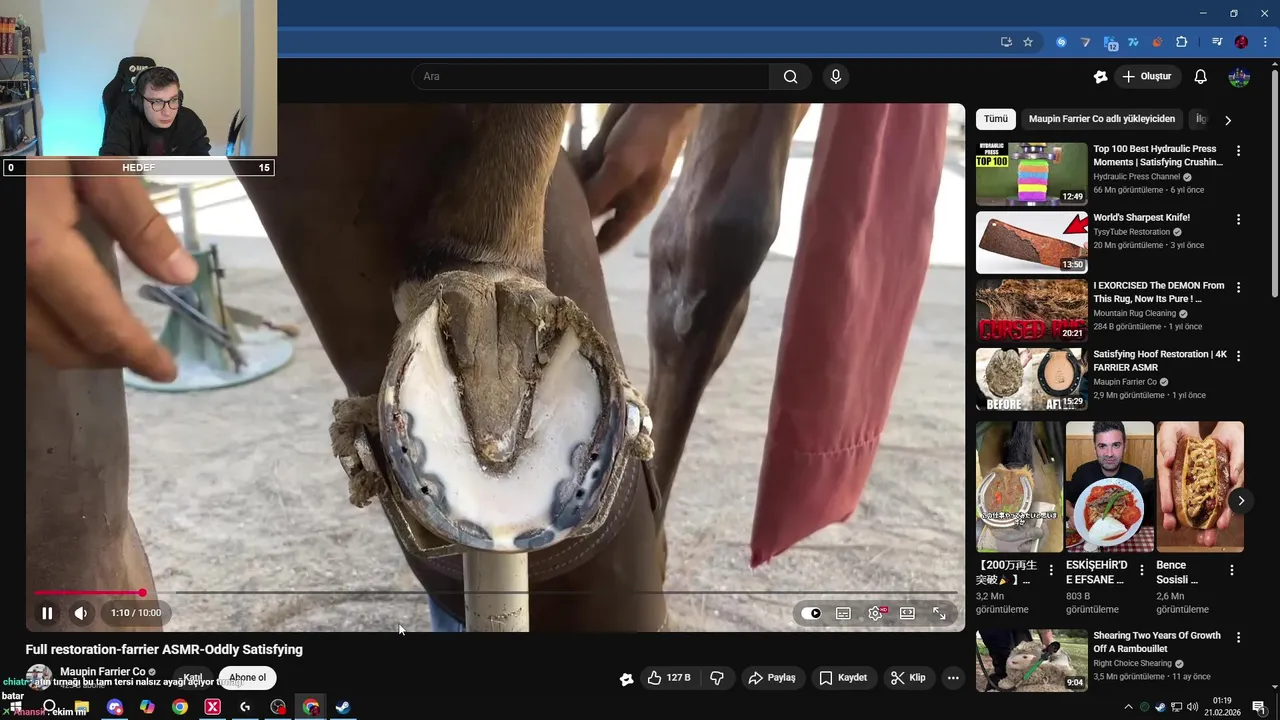Open the Maupin Farrier Co channel name
The image size is (1280, 720).
[103, 672]
